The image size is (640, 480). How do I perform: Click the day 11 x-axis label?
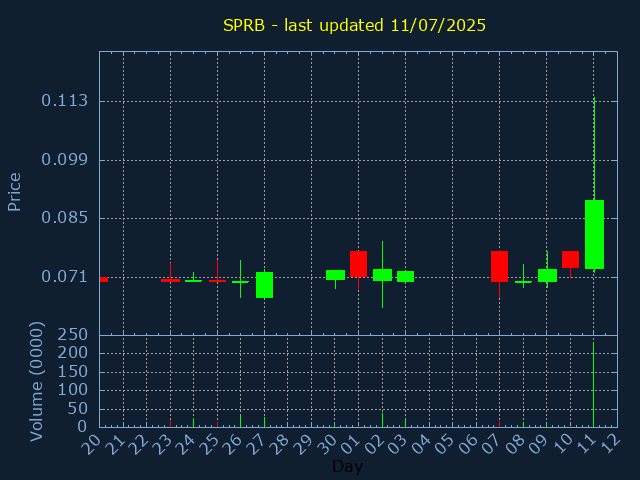click(585, 444)
